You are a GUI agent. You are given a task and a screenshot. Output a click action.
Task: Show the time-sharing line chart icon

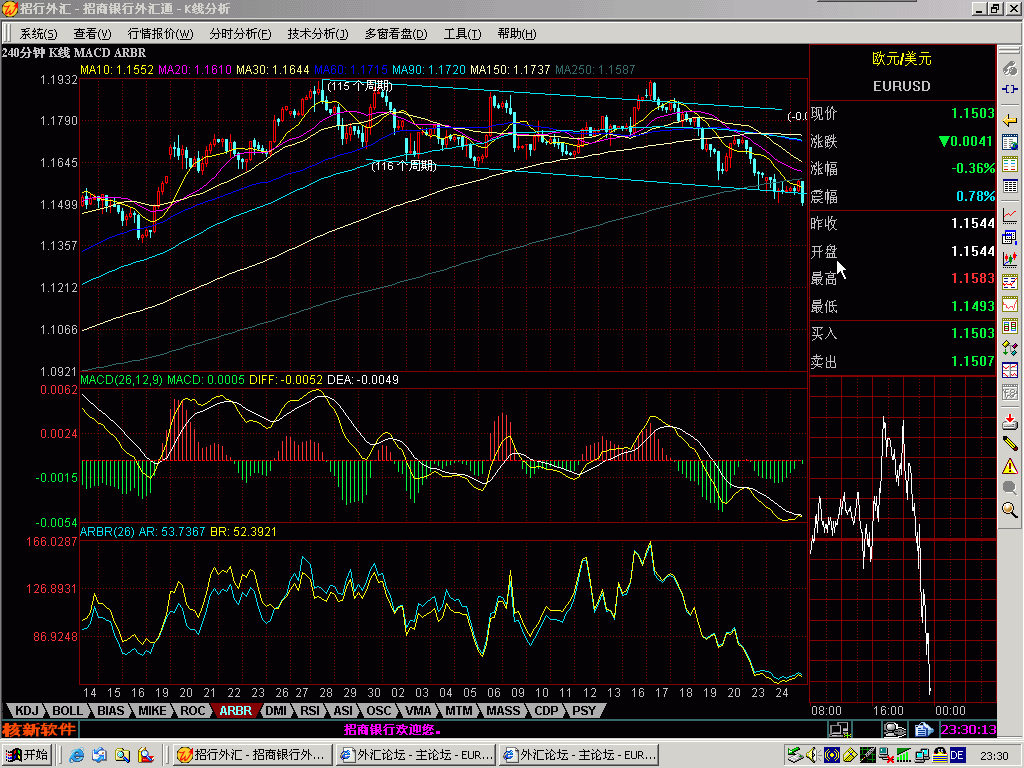1010,215
